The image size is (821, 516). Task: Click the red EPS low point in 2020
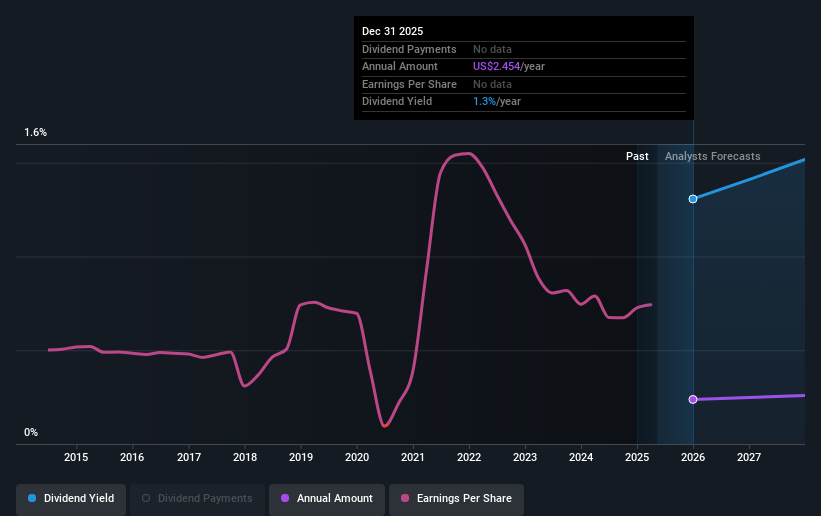pyautogui.click(x=384, y=425)
